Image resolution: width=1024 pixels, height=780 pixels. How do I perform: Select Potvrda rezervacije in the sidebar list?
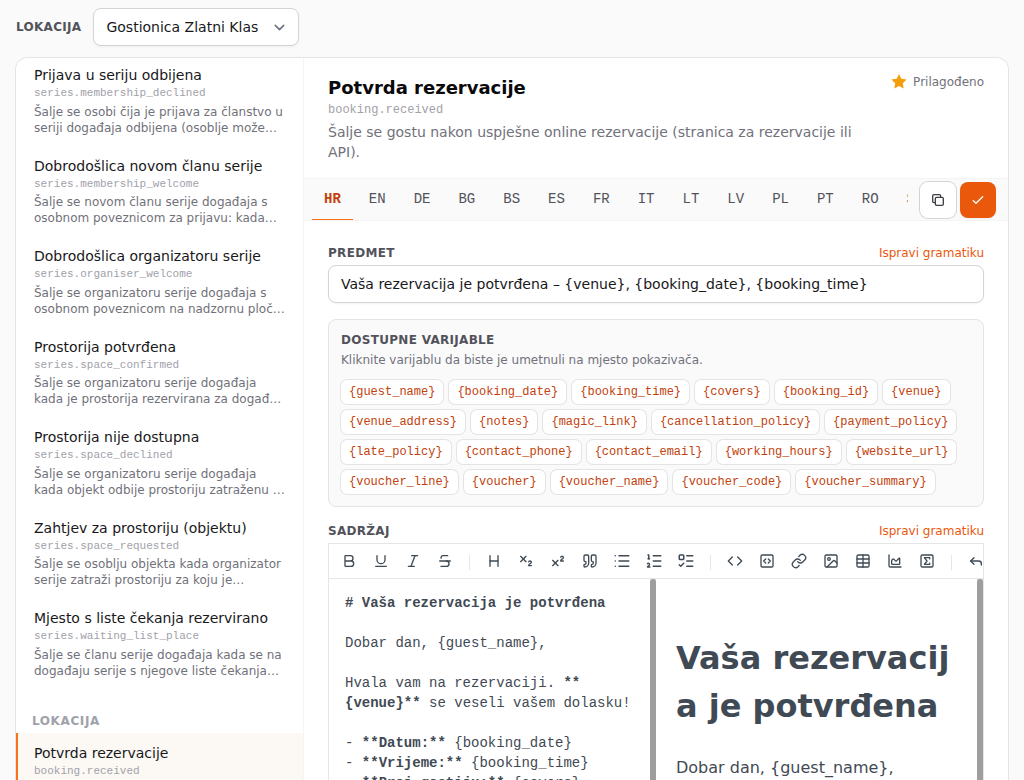click(x=159, y=758)
